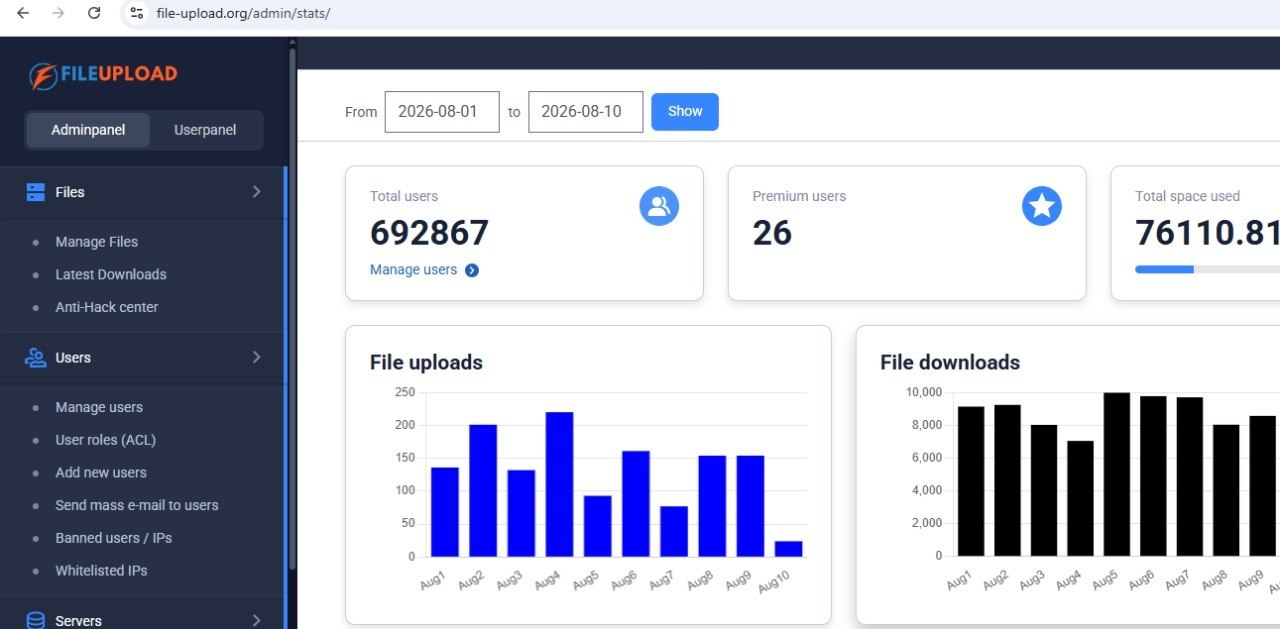Click the Aug5 bar in File downloads chart
The width and height of the screenshot is (1280, 629).
click(1117, 474)
